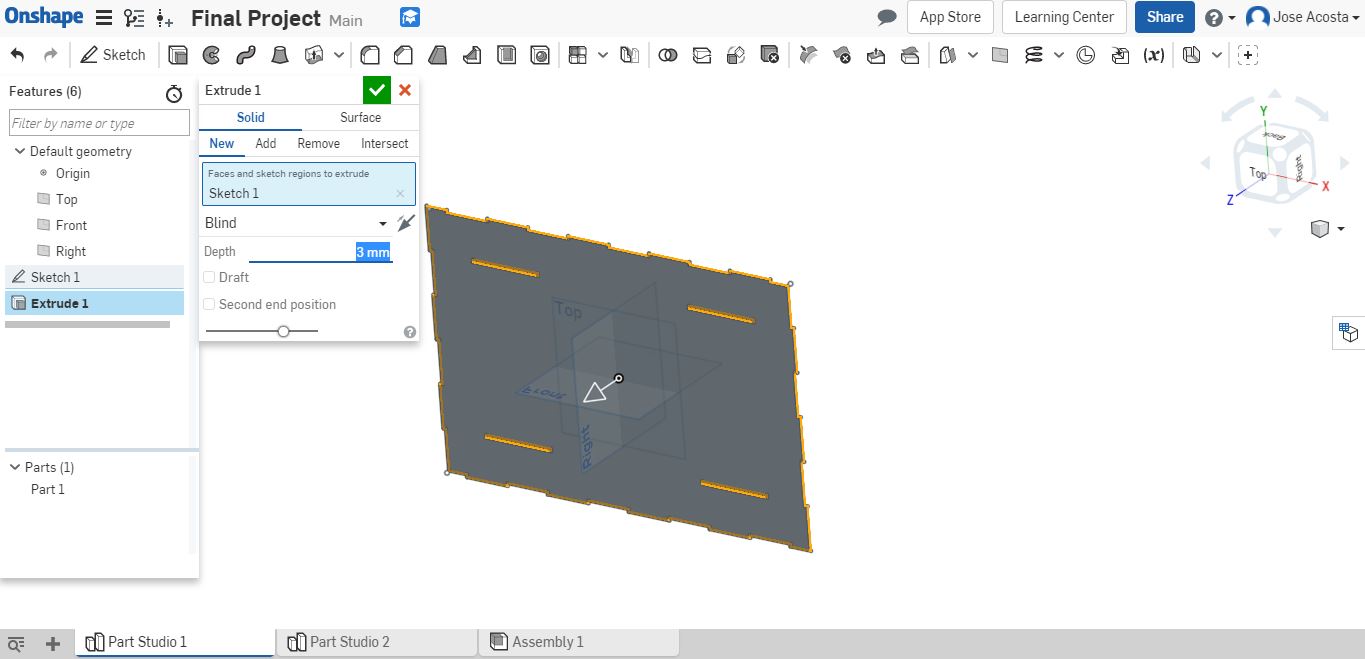
Task: Select the Move face tool
Action: click(x=876, y=55)
